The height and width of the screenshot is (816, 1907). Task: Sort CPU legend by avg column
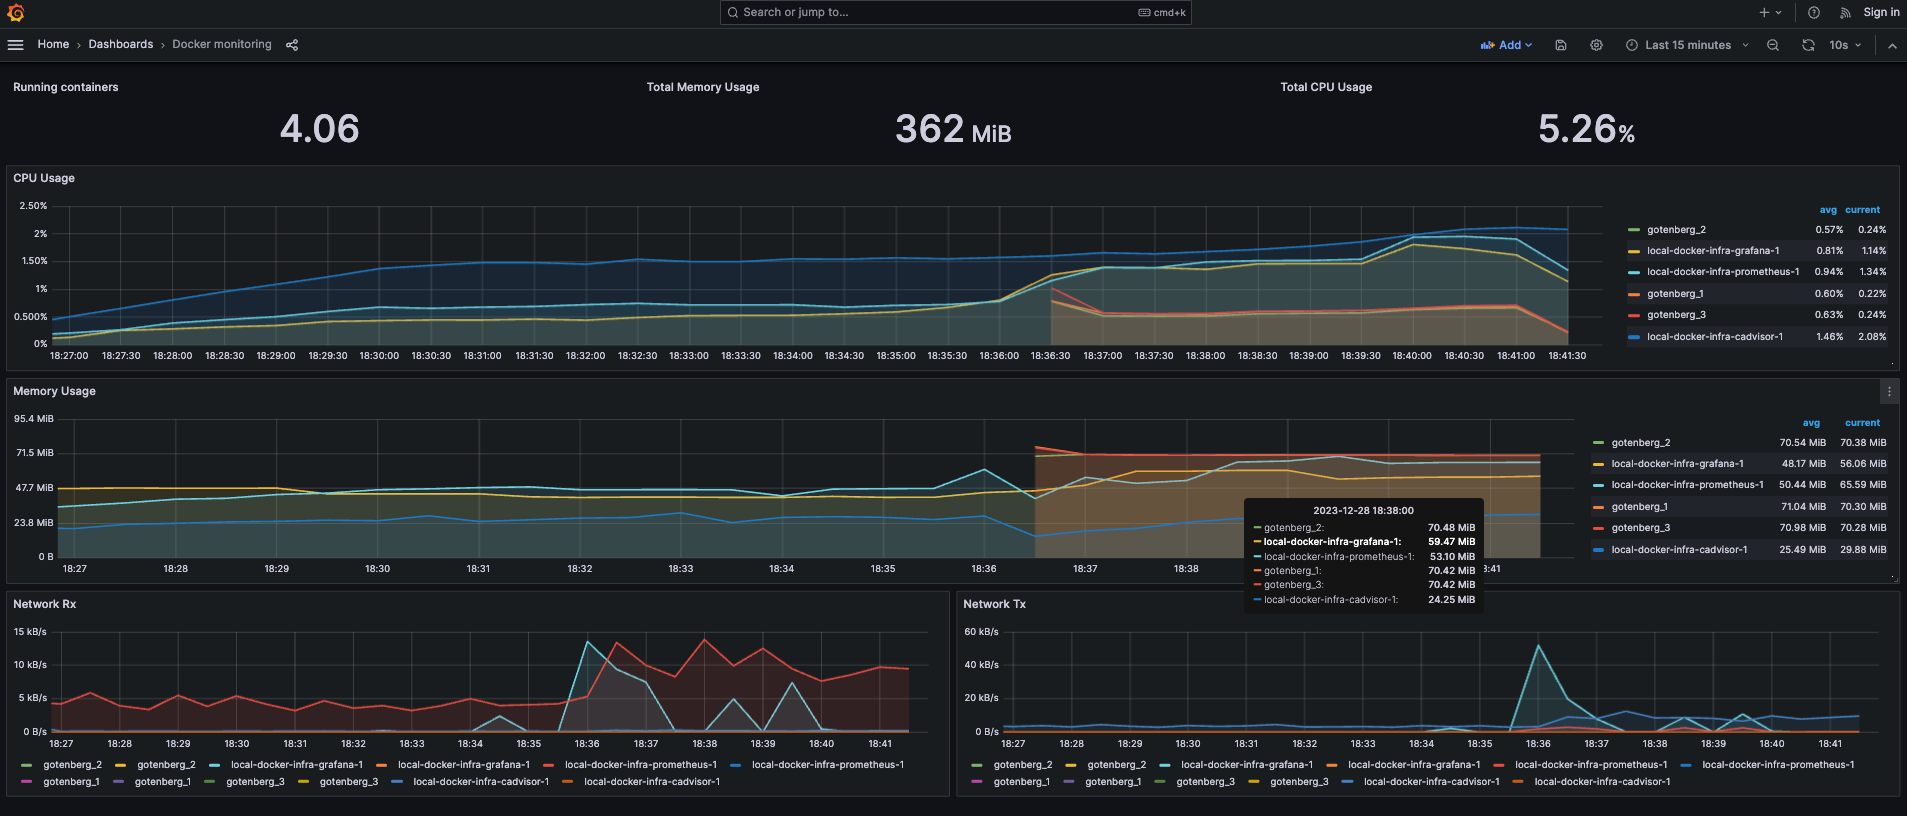tap(1828, 210)
